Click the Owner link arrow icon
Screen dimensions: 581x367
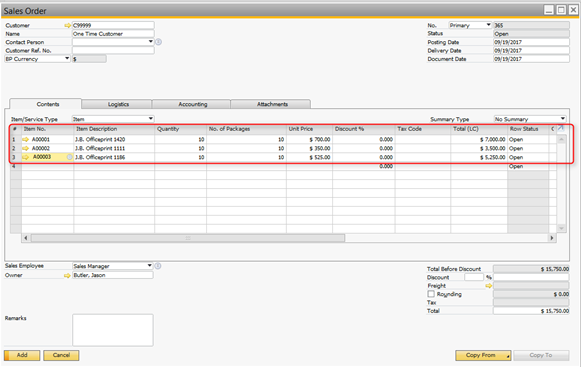[x=67, y=276]
